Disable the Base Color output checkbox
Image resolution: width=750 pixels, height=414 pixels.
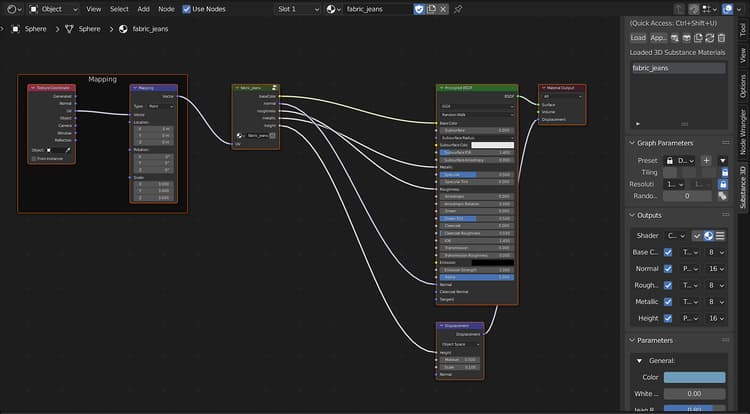coord(668,252)
